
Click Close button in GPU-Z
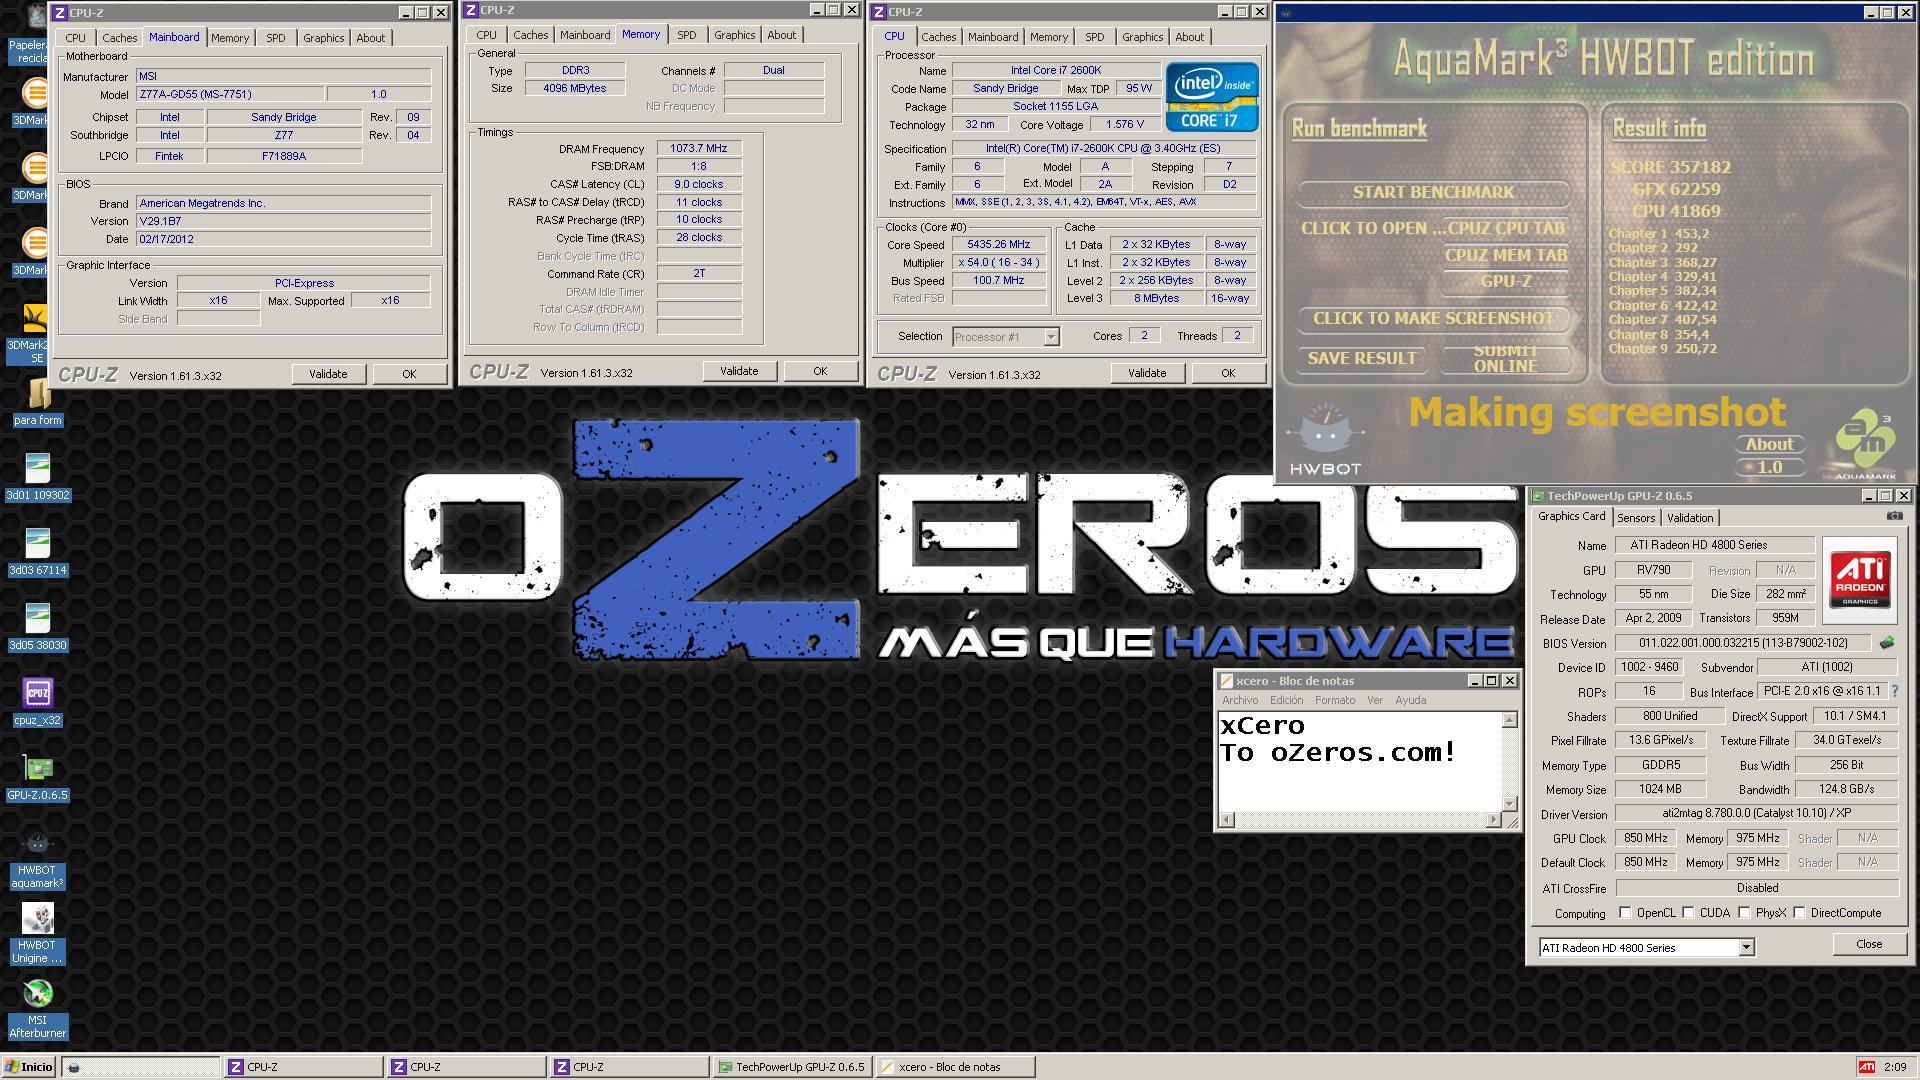point(1868,944)
